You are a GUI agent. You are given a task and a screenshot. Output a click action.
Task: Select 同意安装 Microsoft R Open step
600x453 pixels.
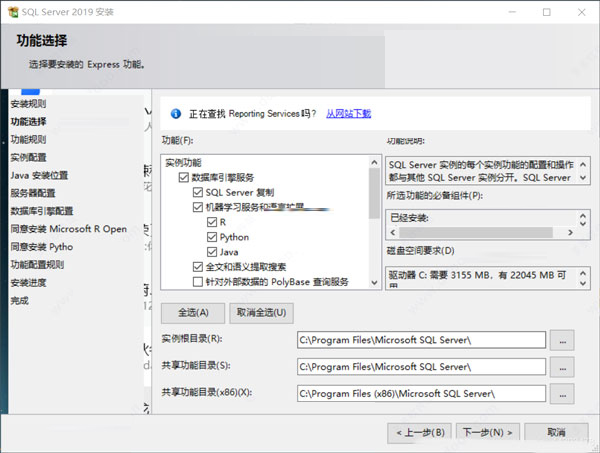68,229
